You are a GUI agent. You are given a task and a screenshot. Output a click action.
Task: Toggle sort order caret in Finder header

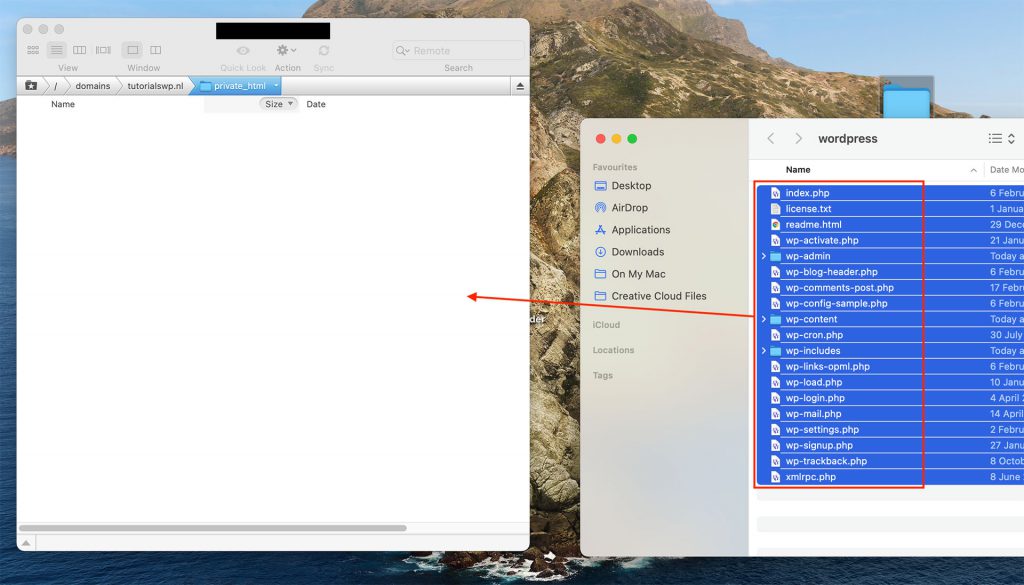973,170
